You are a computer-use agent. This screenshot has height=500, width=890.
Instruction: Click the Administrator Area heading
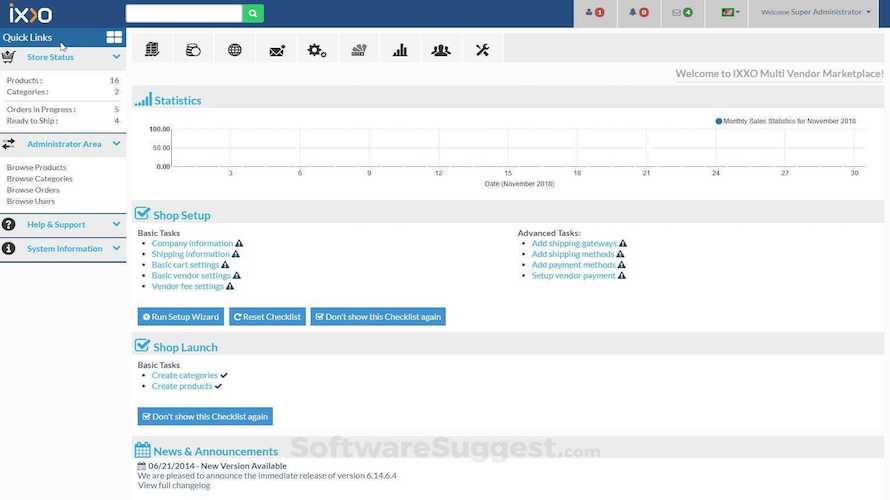(64, 144)
